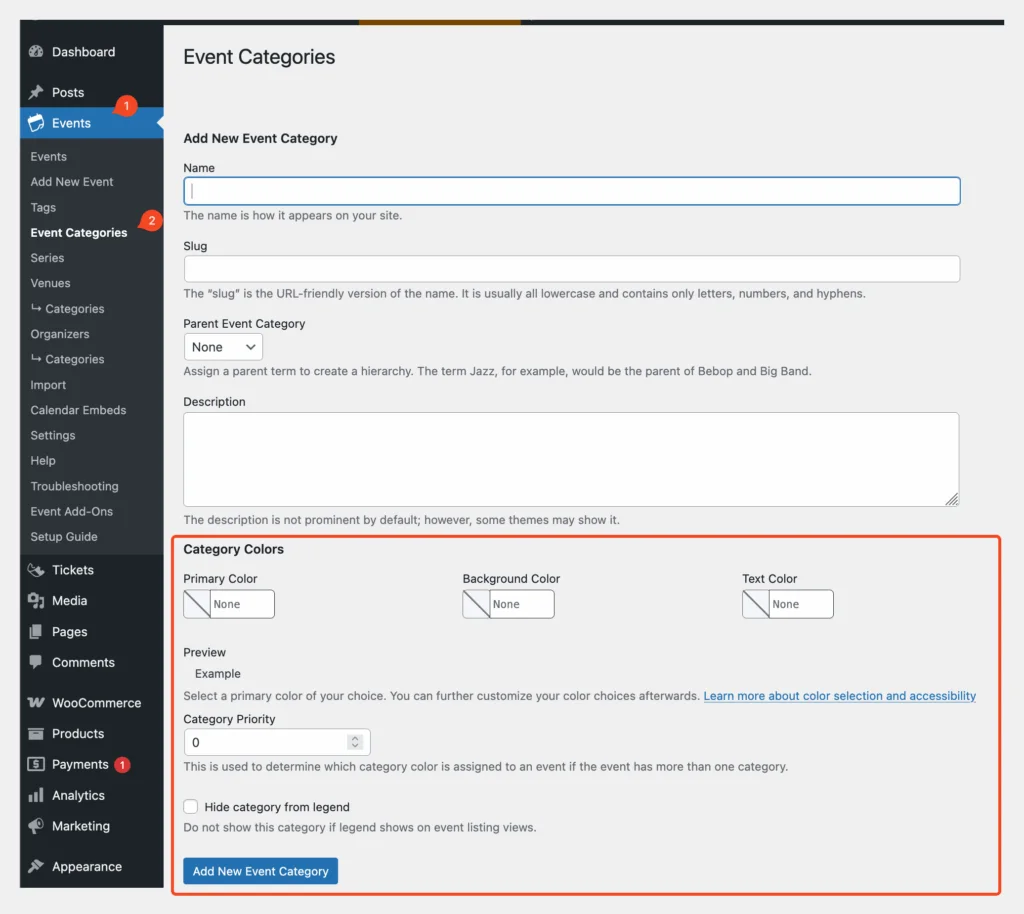Click the Appearance paintbrush icon

36,866
